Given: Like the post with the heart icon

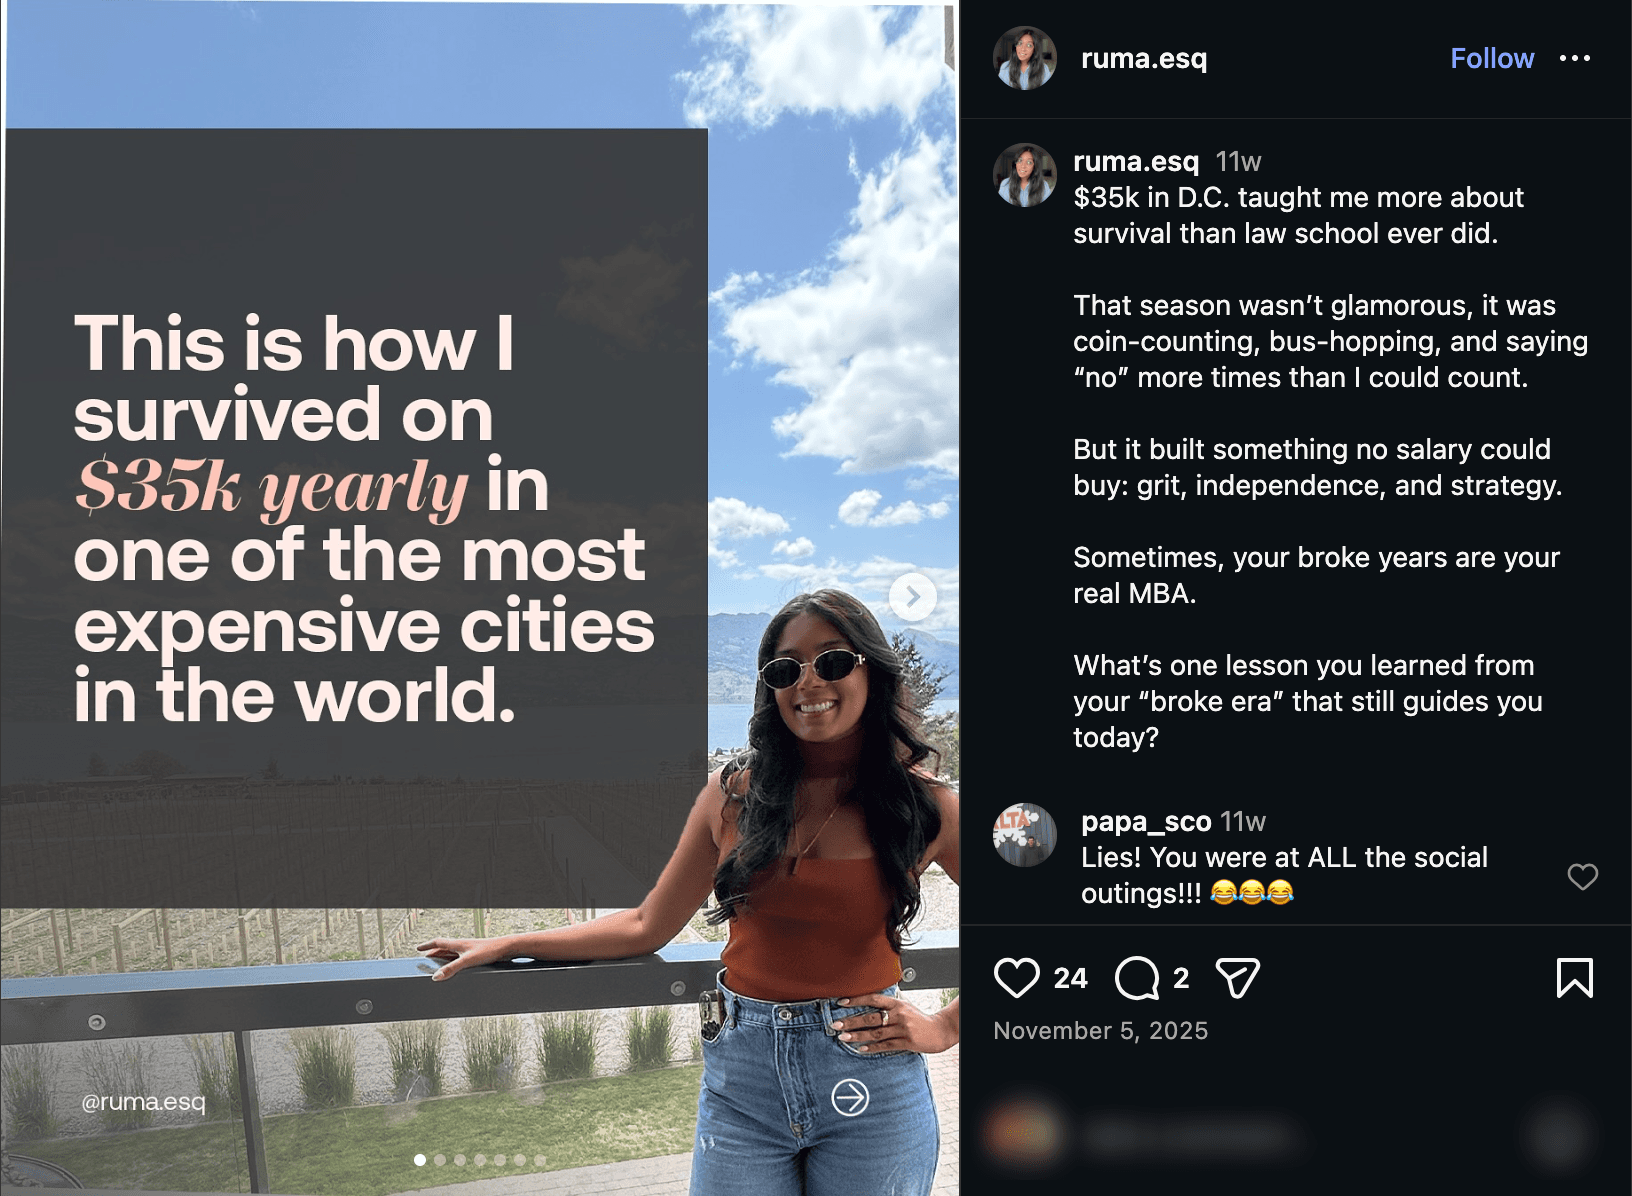Looking at the screenshot, I should 1016,978.
